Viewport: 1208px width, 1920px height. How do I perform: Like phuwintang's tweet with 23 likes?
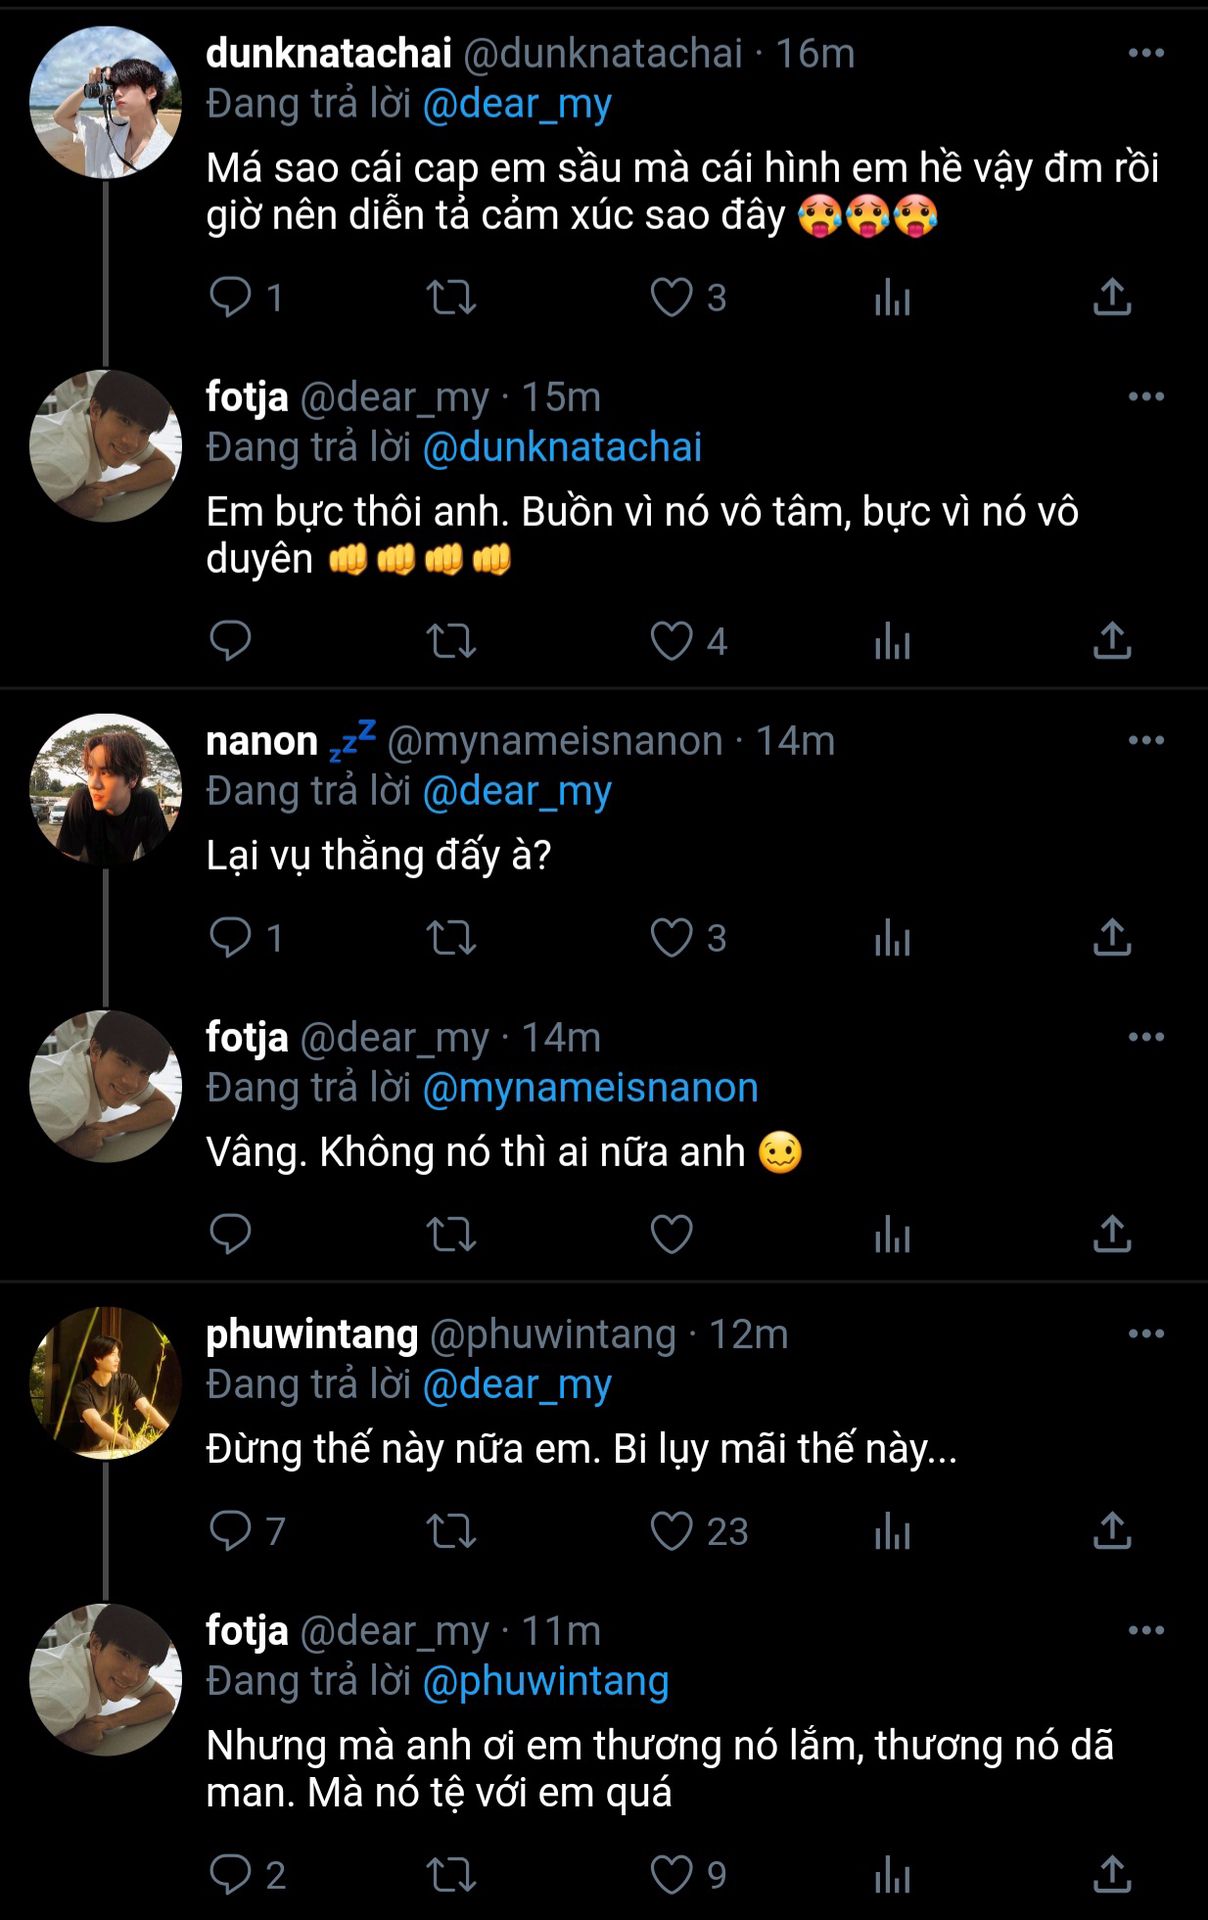[672, 1531]
